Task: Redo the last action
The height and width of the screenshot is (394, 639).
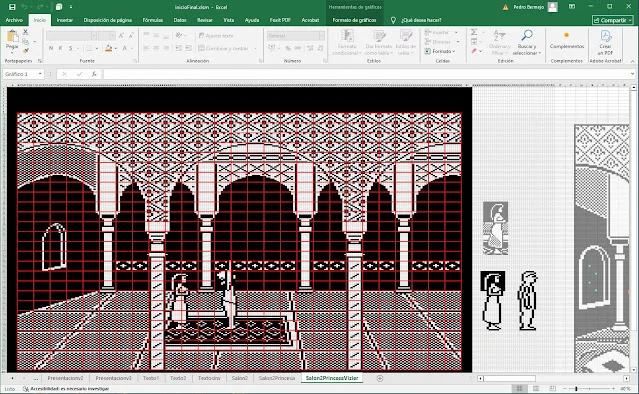Action: 40,7
